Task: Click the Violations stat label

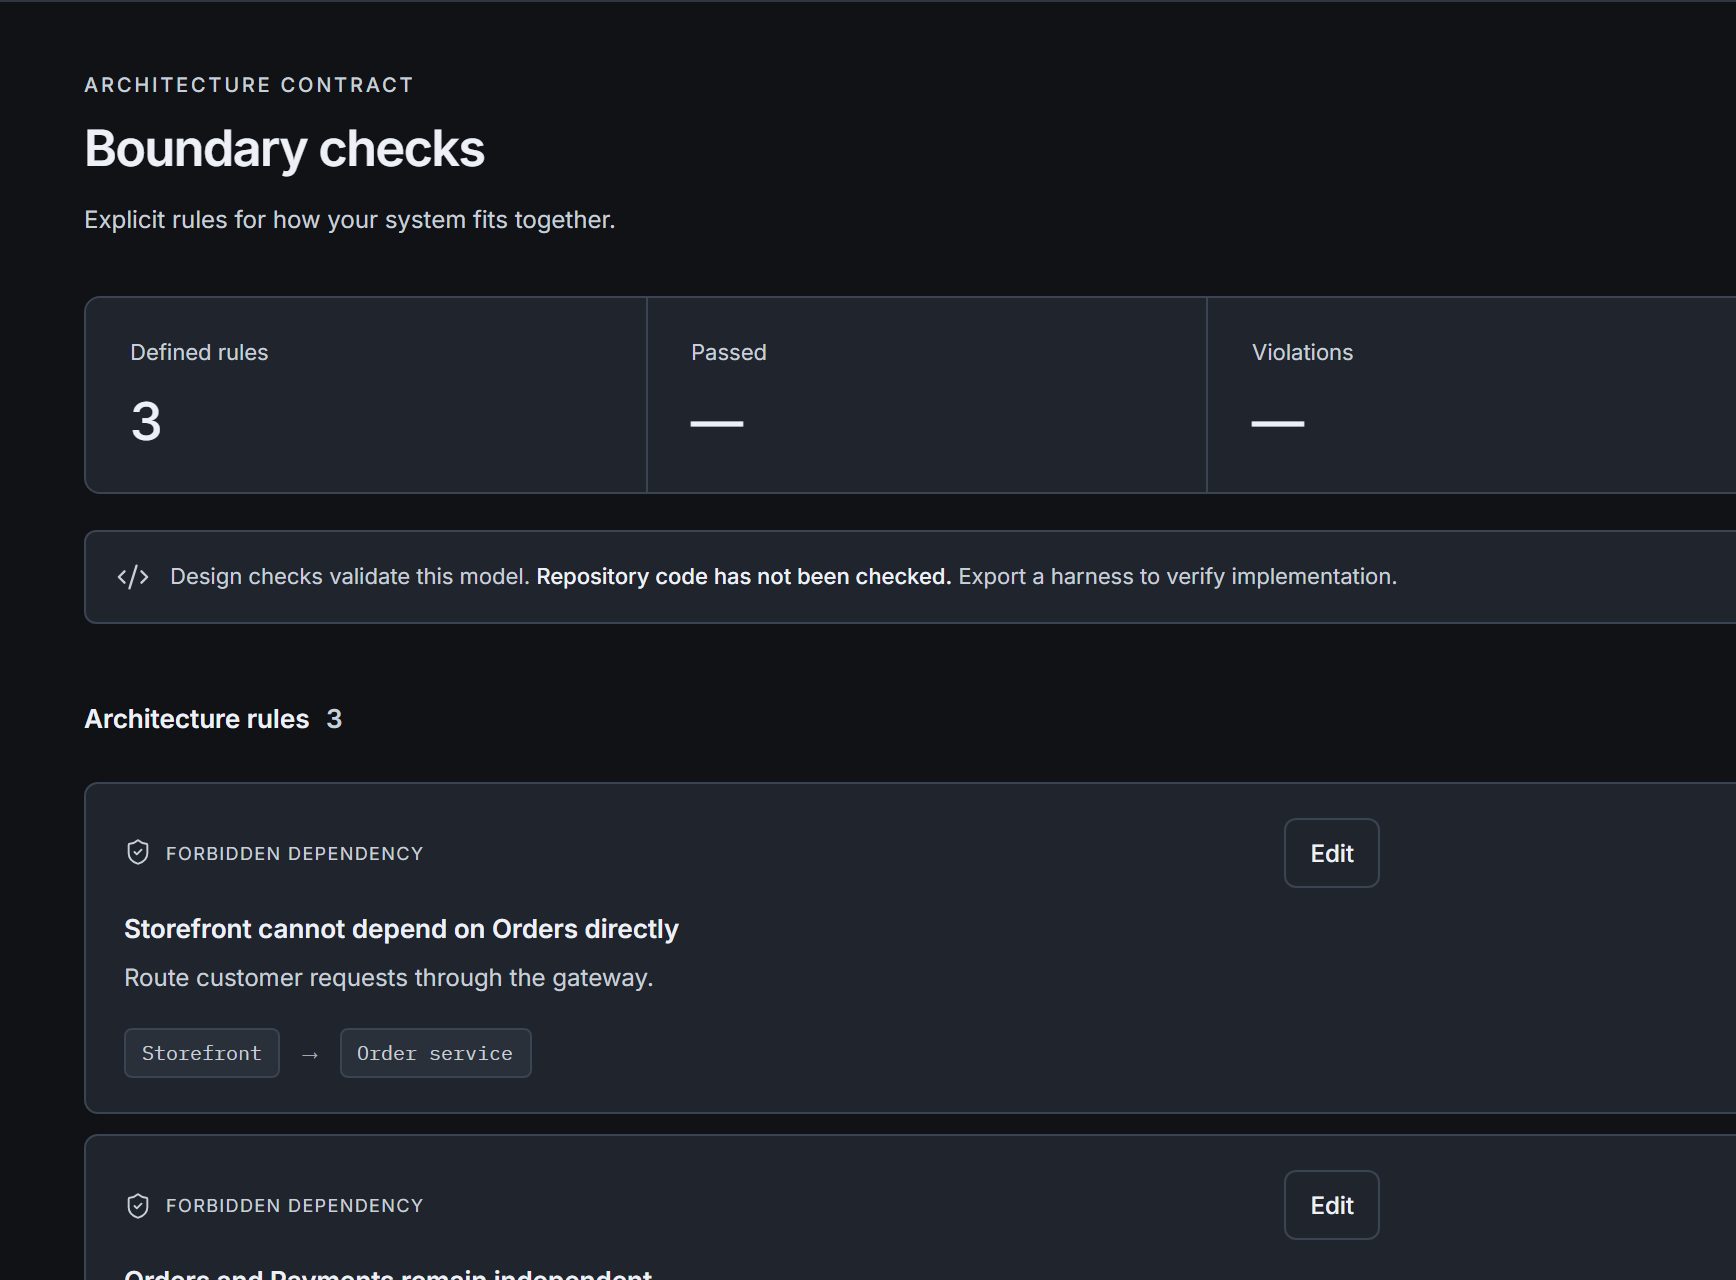Action: pyautogui.click(x=1302, y=352)
